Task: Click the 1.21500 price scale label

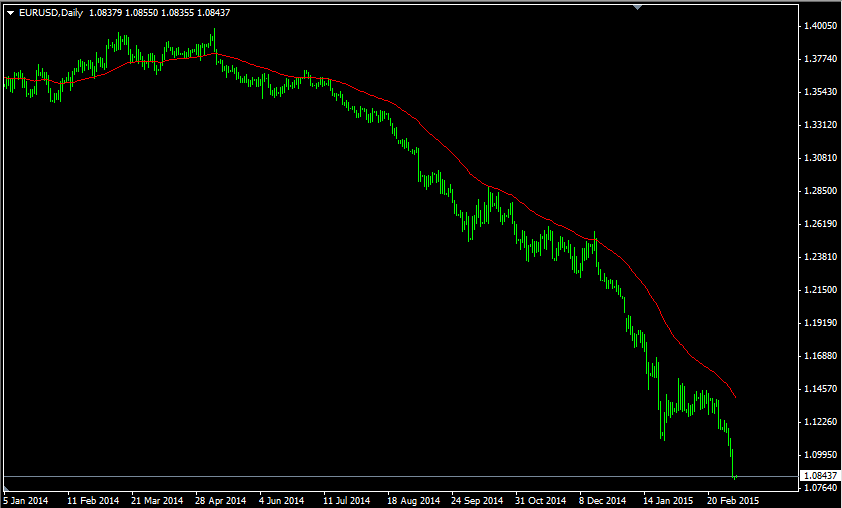Action: point(820,289)
